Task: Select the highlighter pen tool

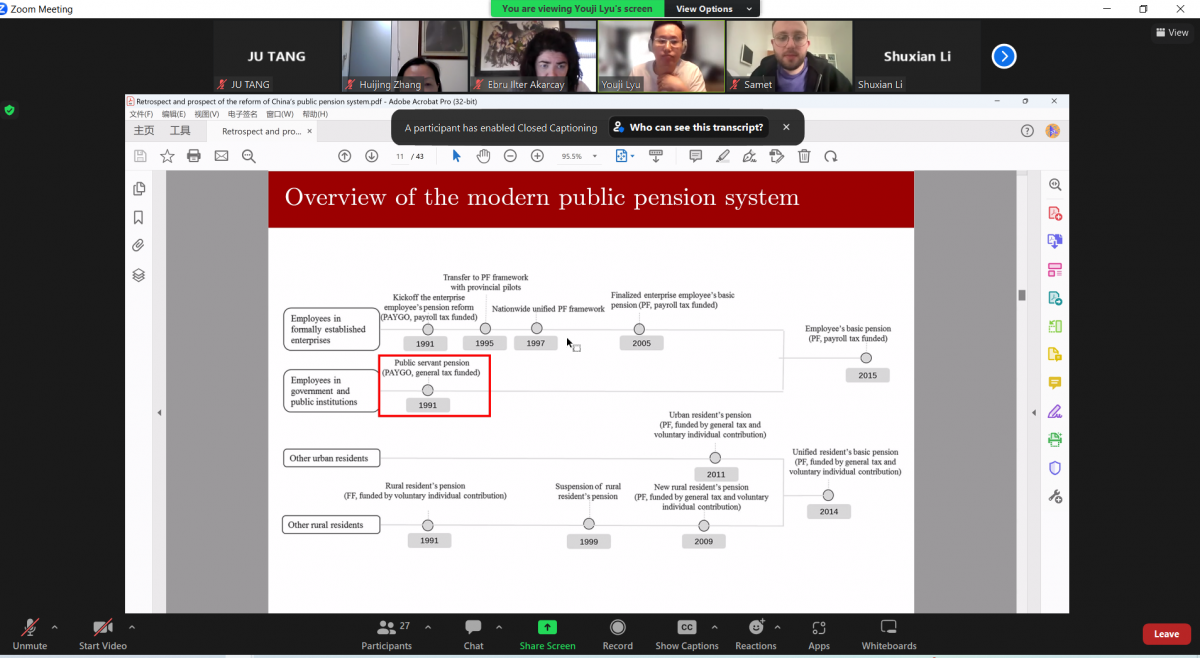Action: (x=723, y=156)
